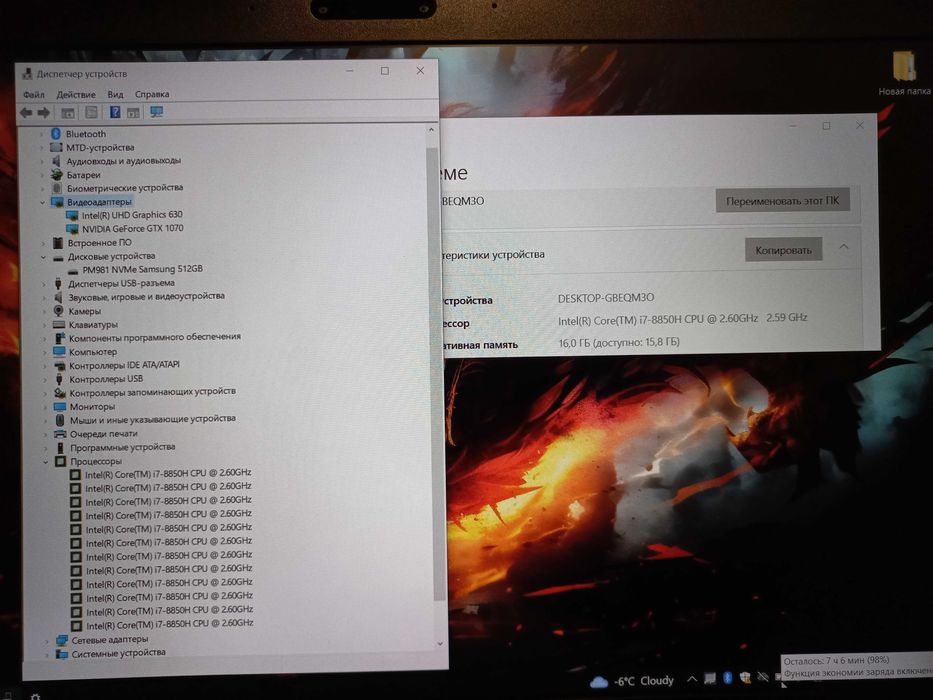This screenshot has width=933, height=700.
Task: Click the 16,0 ГБ memory value text
Action: [x=619, y=342]
